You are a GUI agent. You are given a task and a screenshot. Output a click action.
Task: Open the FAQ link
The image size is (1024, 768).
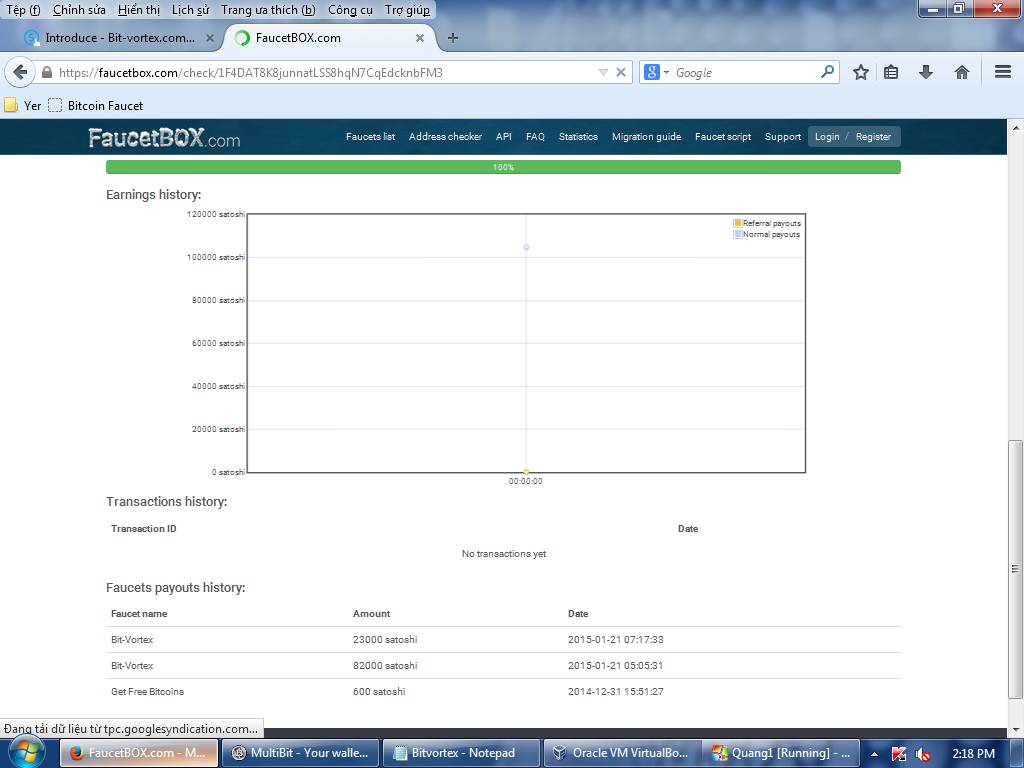535,136
